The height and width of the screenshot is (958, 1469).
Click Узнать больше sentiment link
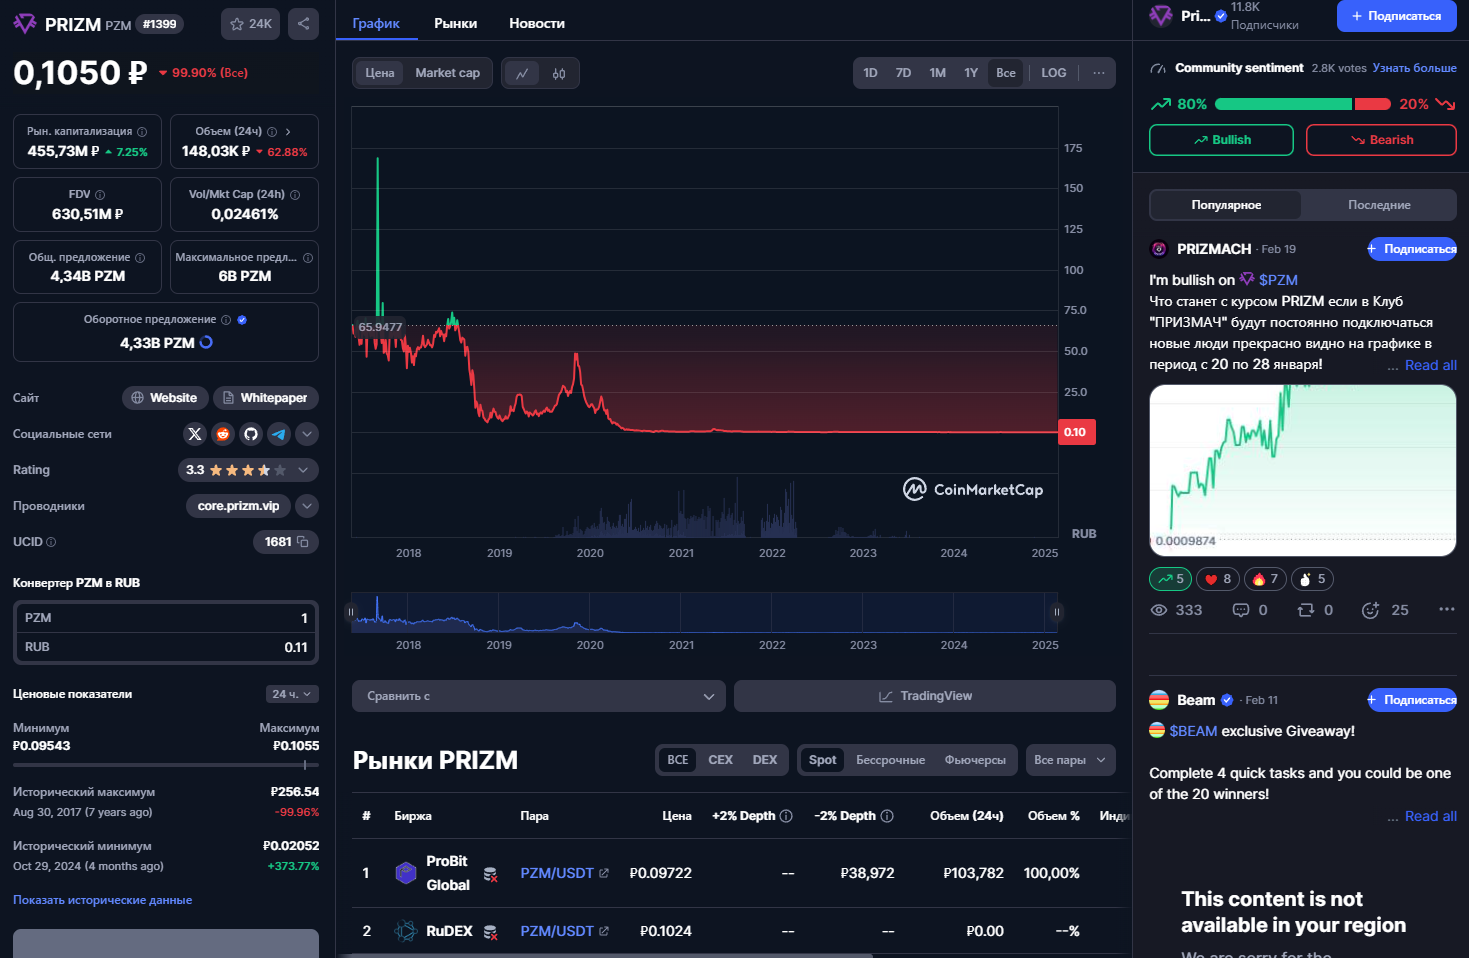point(1414,68)
